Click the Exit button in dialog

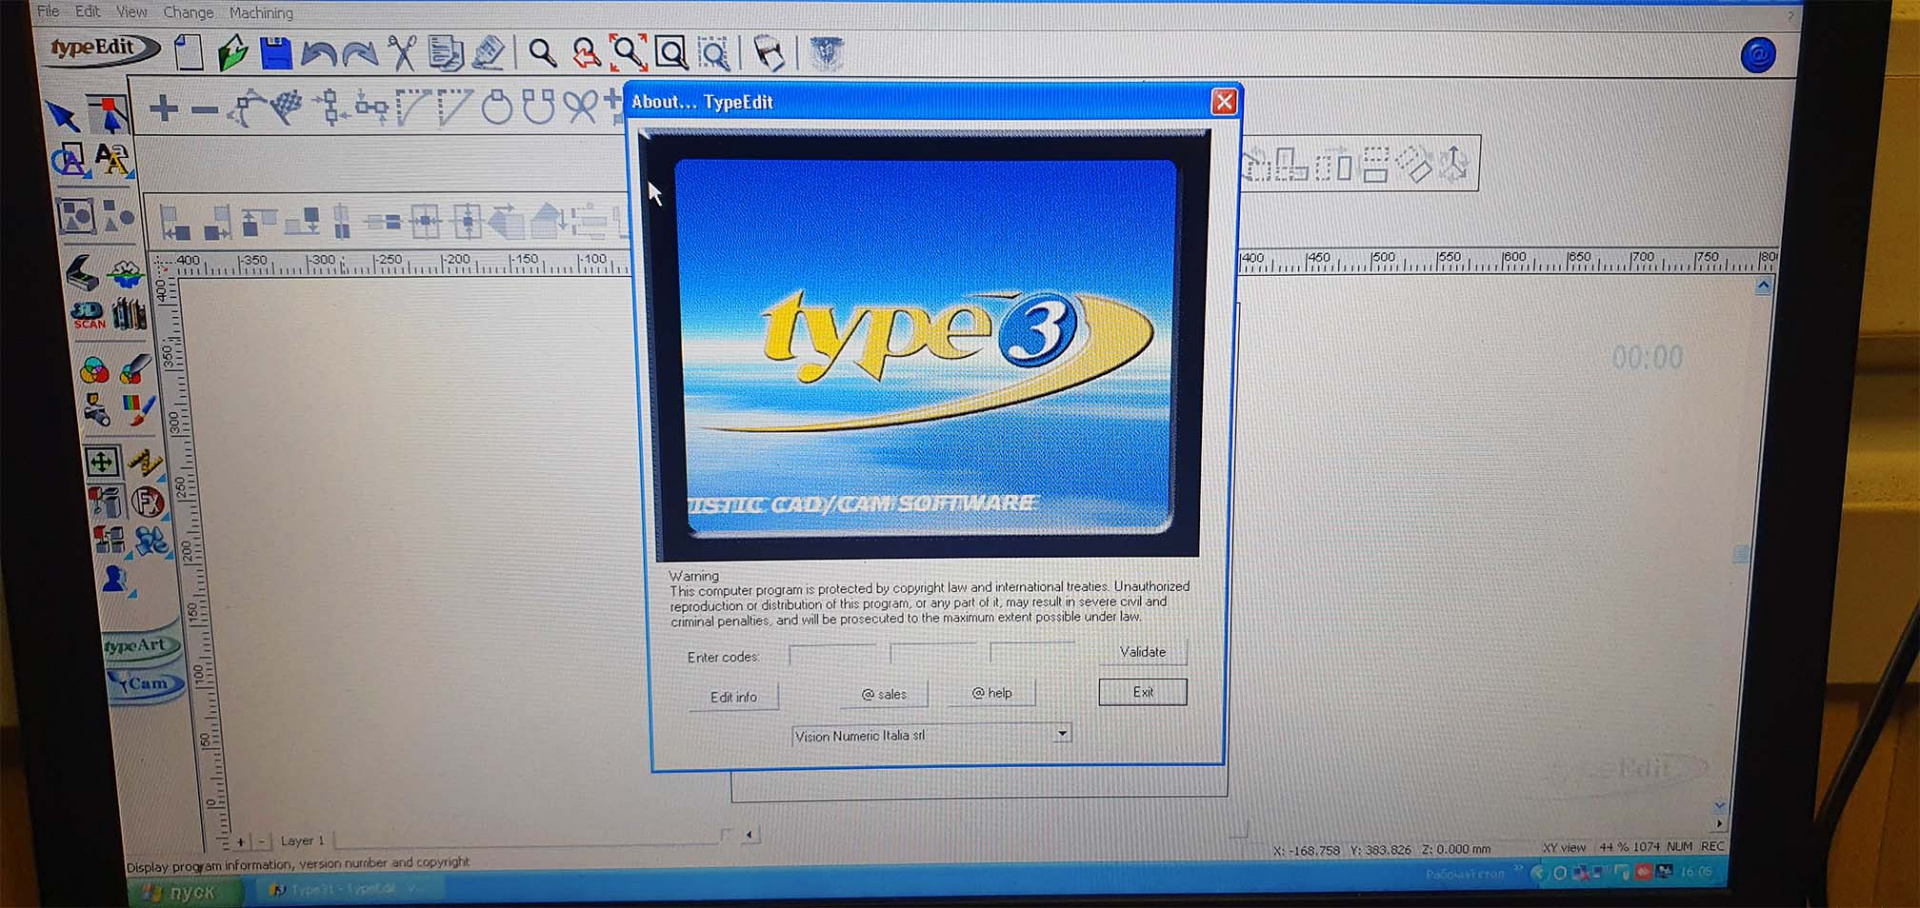coord(1142,692)
